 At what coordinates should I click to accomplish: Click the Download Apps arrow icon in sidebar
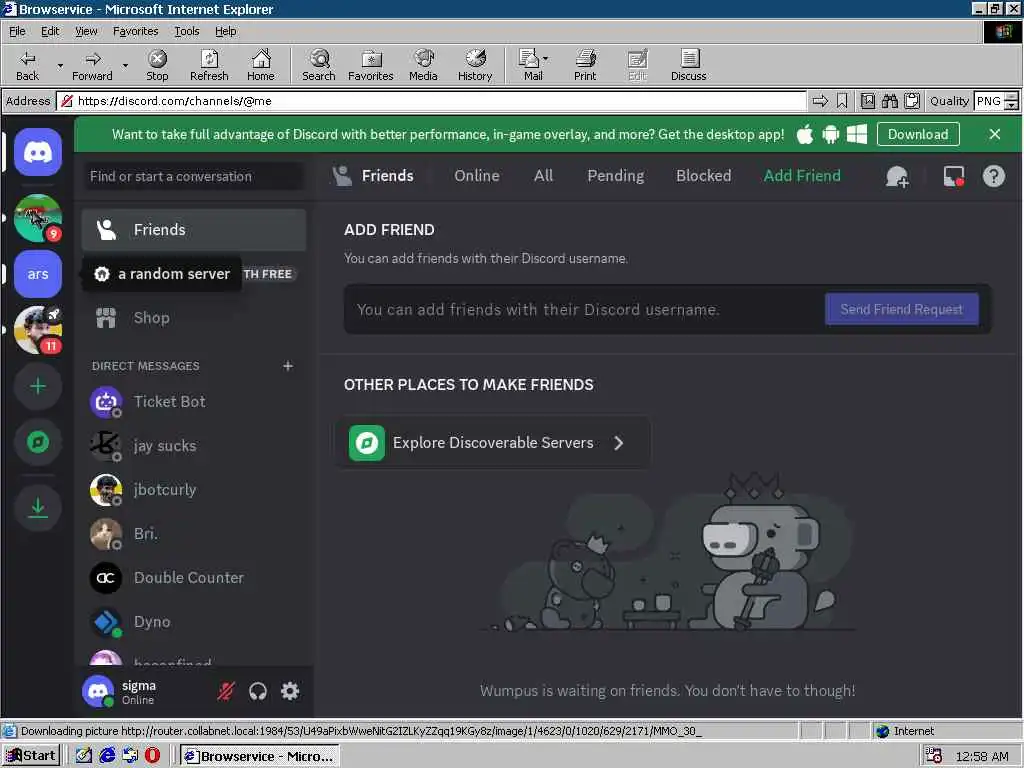point(38,507)
